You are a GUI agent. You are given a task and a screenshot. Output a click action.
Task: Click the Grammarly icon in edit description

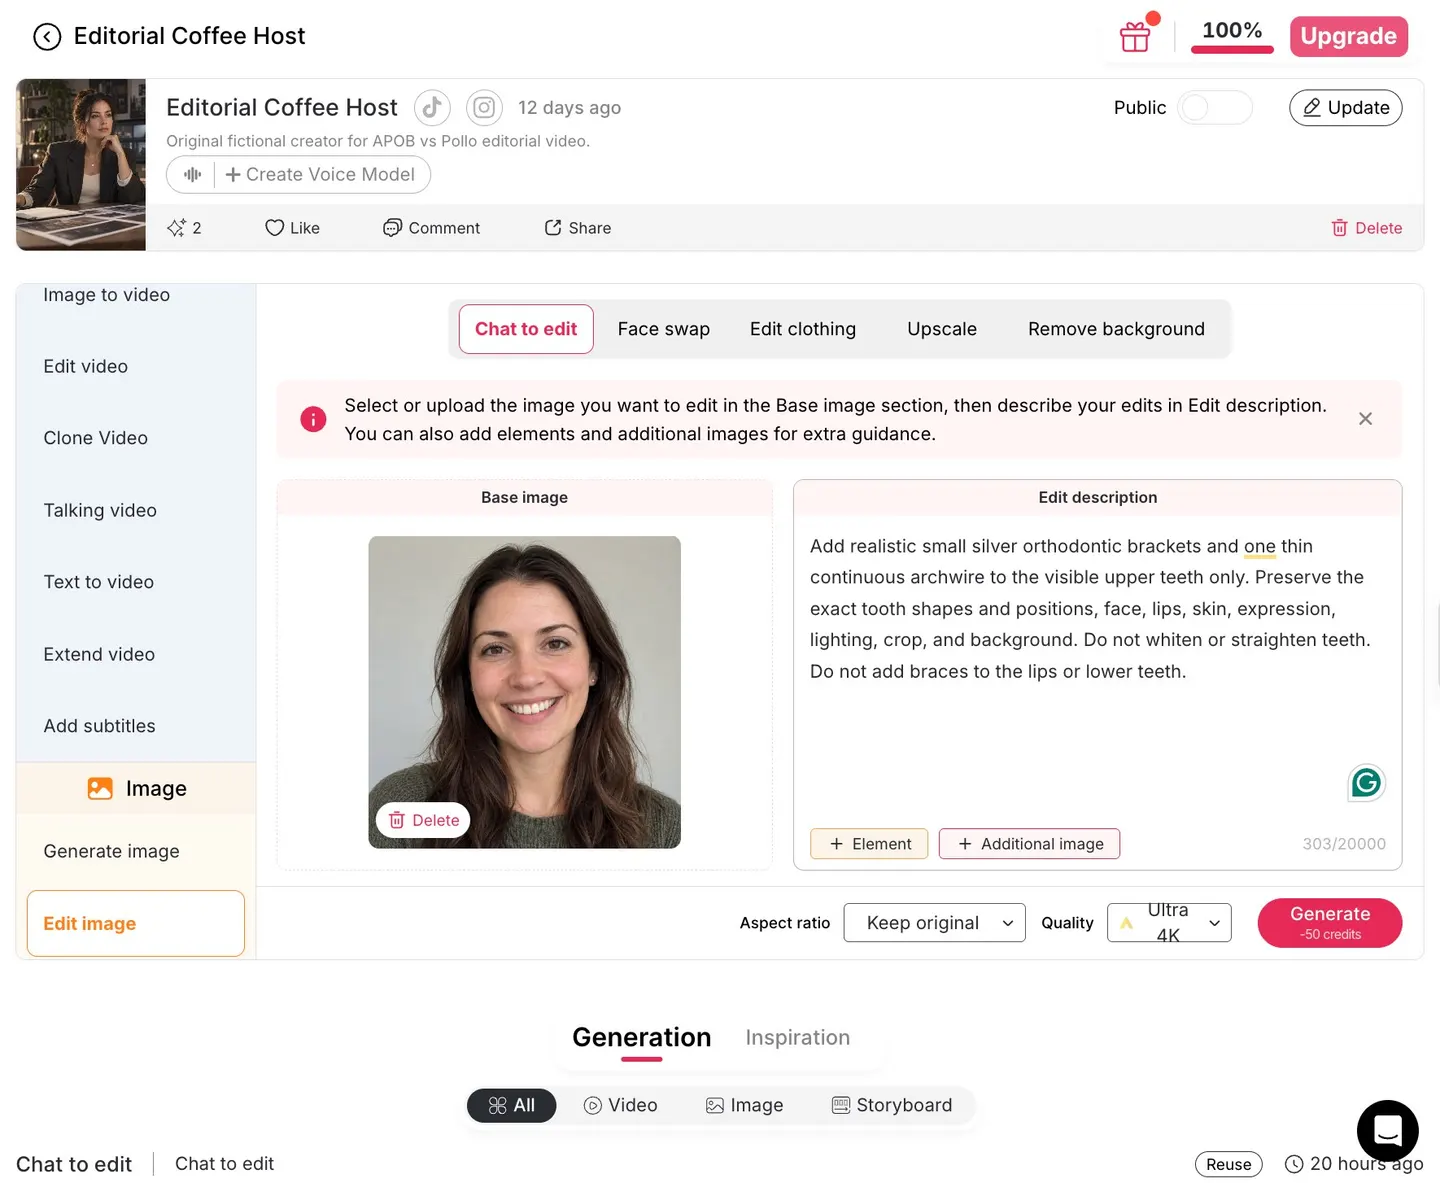coord(1366,783)
